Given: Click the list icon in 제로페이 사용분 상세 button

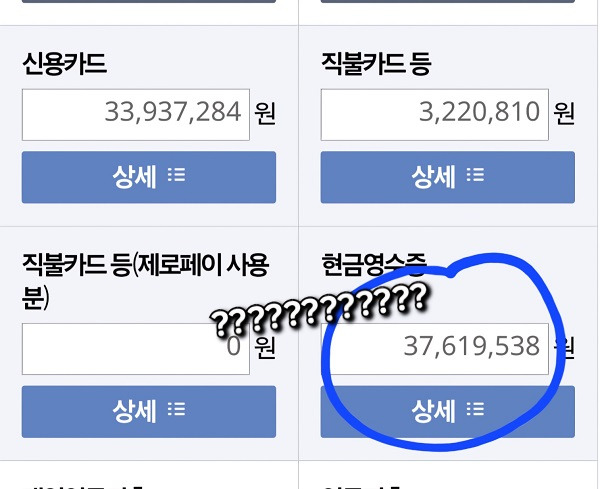Looking at the screenshot, I should point(176,409).
